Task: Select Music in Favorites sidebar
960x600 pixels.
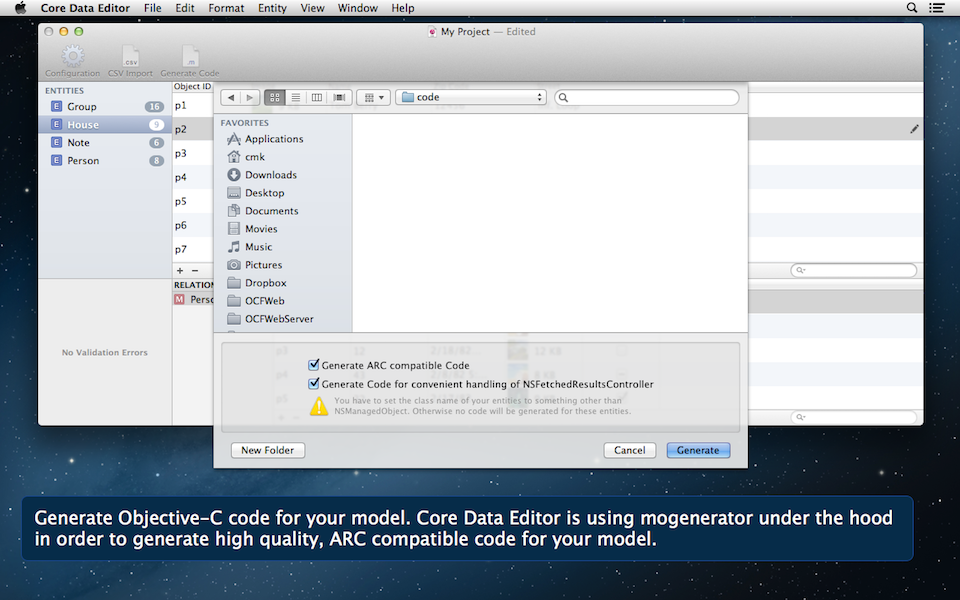Action: click(x=250, y=247)
